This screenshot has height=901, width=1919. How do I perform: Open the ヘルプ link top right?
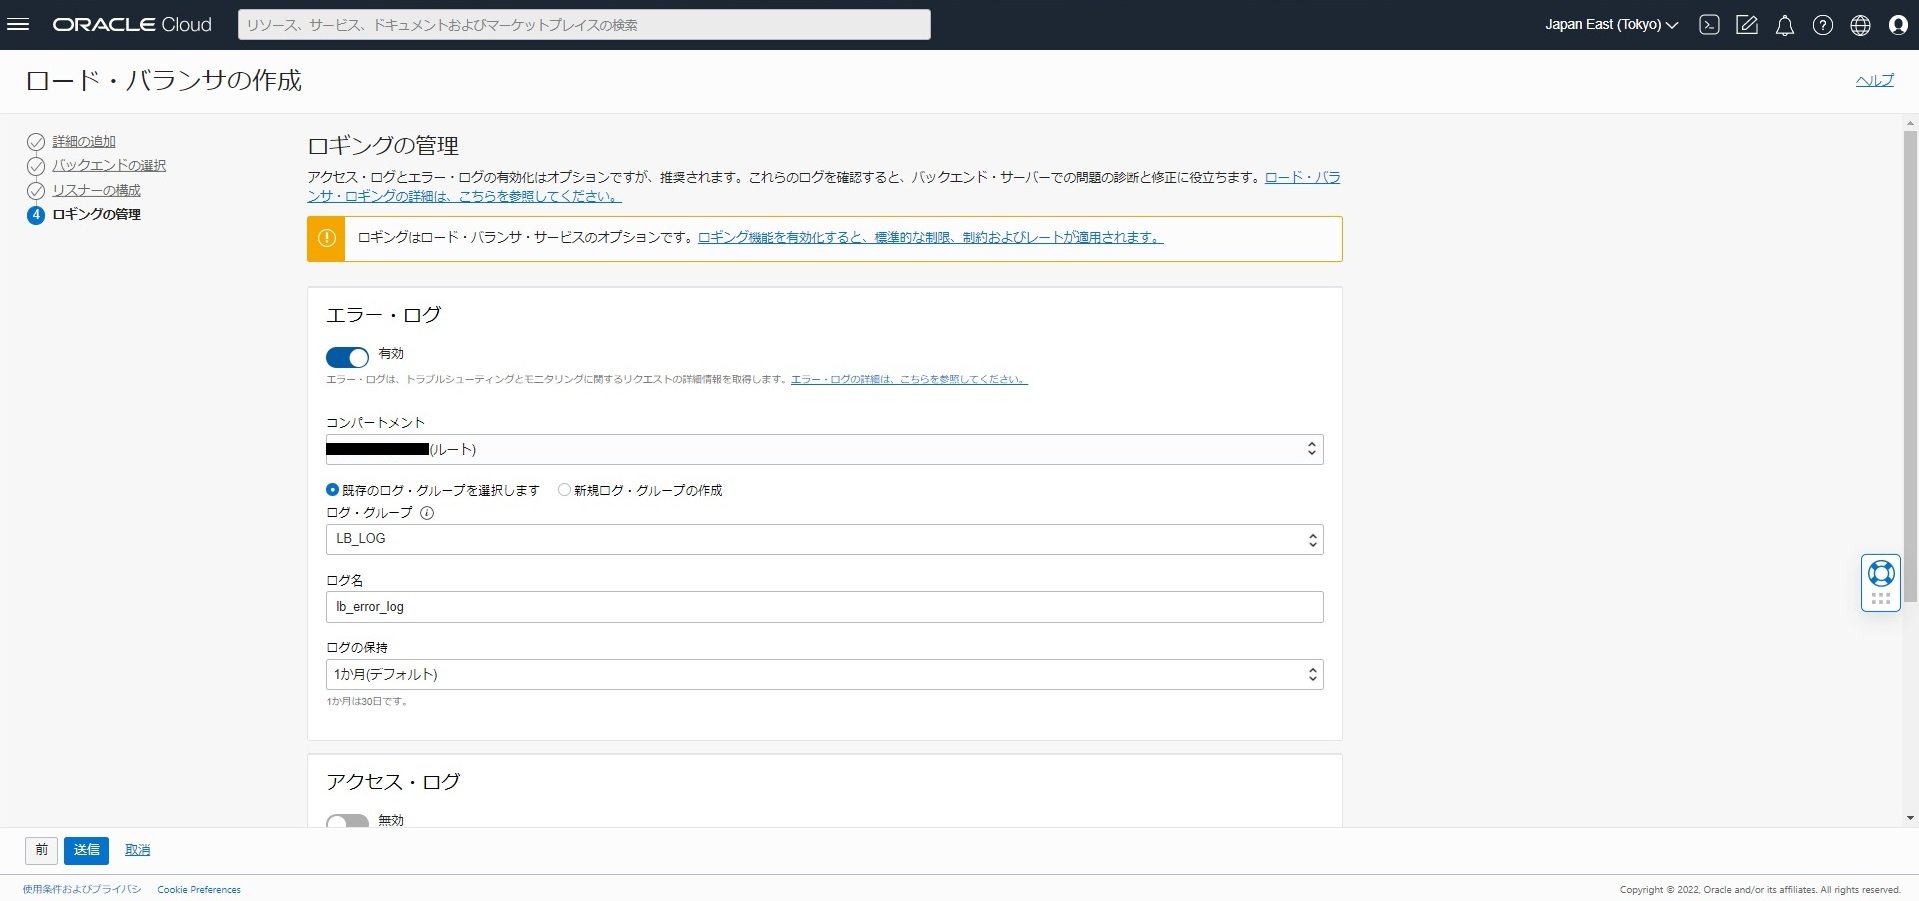(1874, 80)
